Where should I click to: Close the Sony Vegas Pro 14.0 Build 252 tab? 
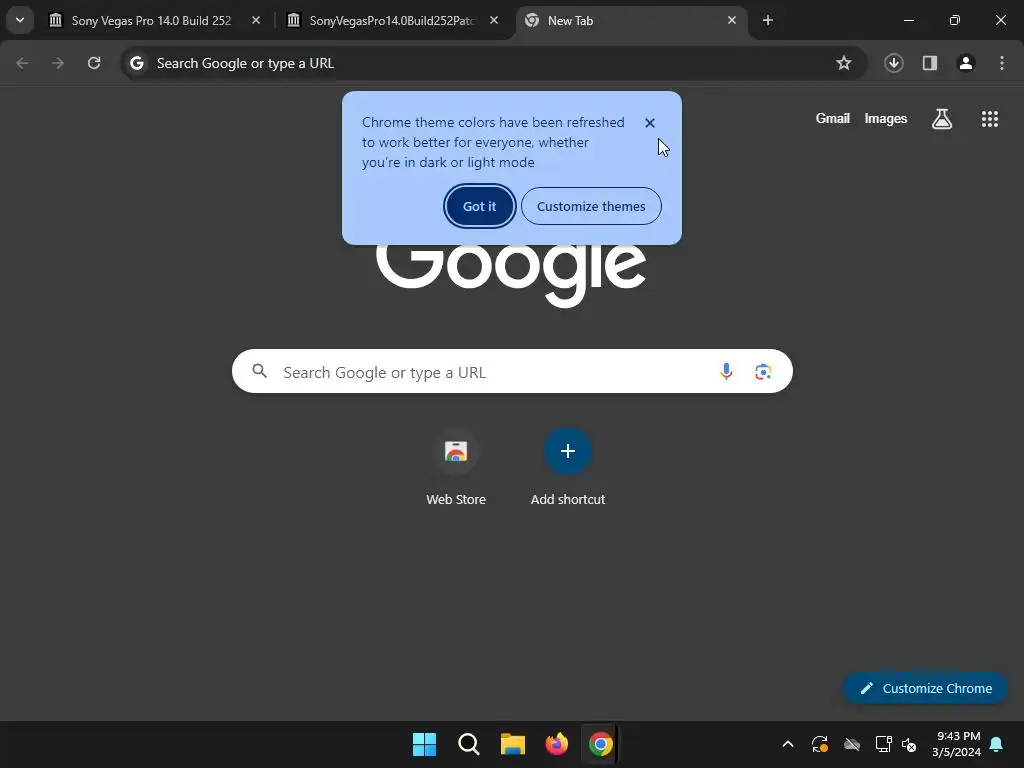coord(256,20)
